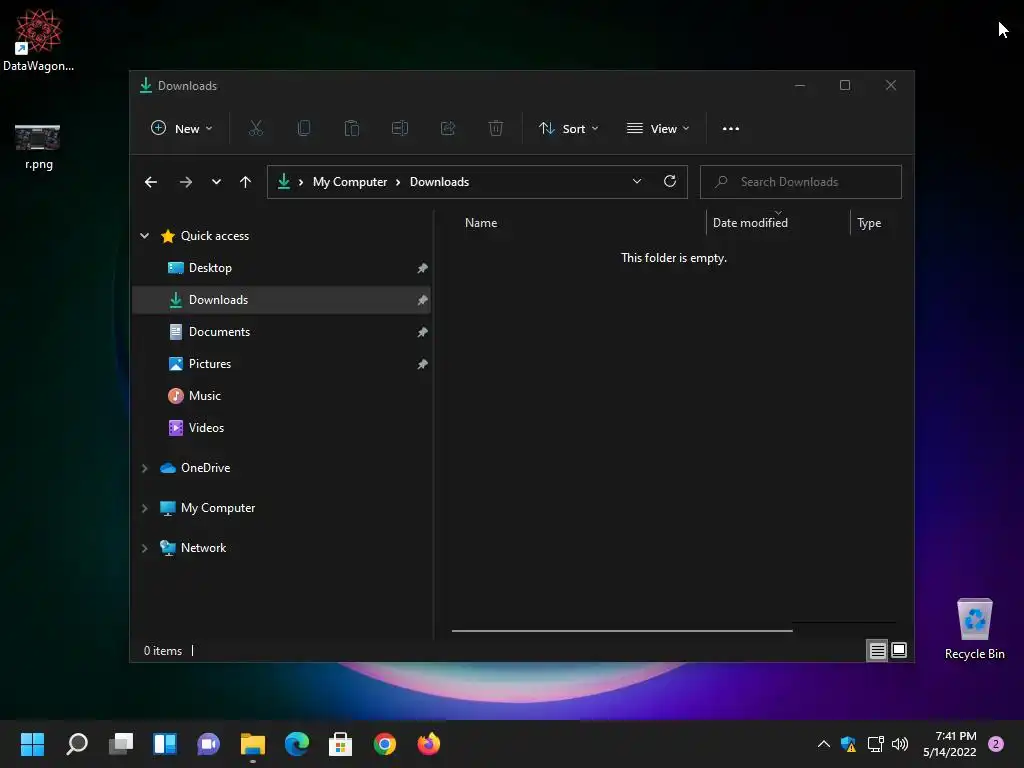This screenshot has width=1024, height=768.
Task: Click Downloads in address breadcrumb
Action: pos(440,182)
